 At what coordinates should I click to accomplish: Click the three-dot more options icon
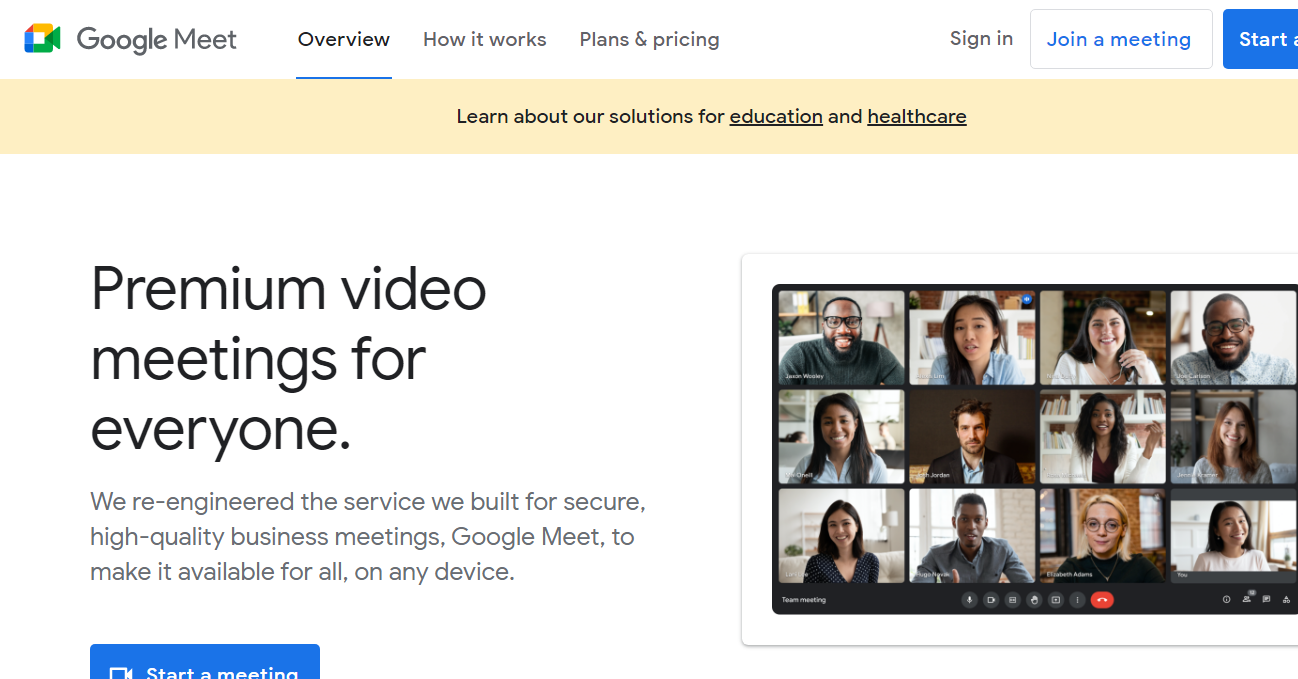tap(1077, 600)
